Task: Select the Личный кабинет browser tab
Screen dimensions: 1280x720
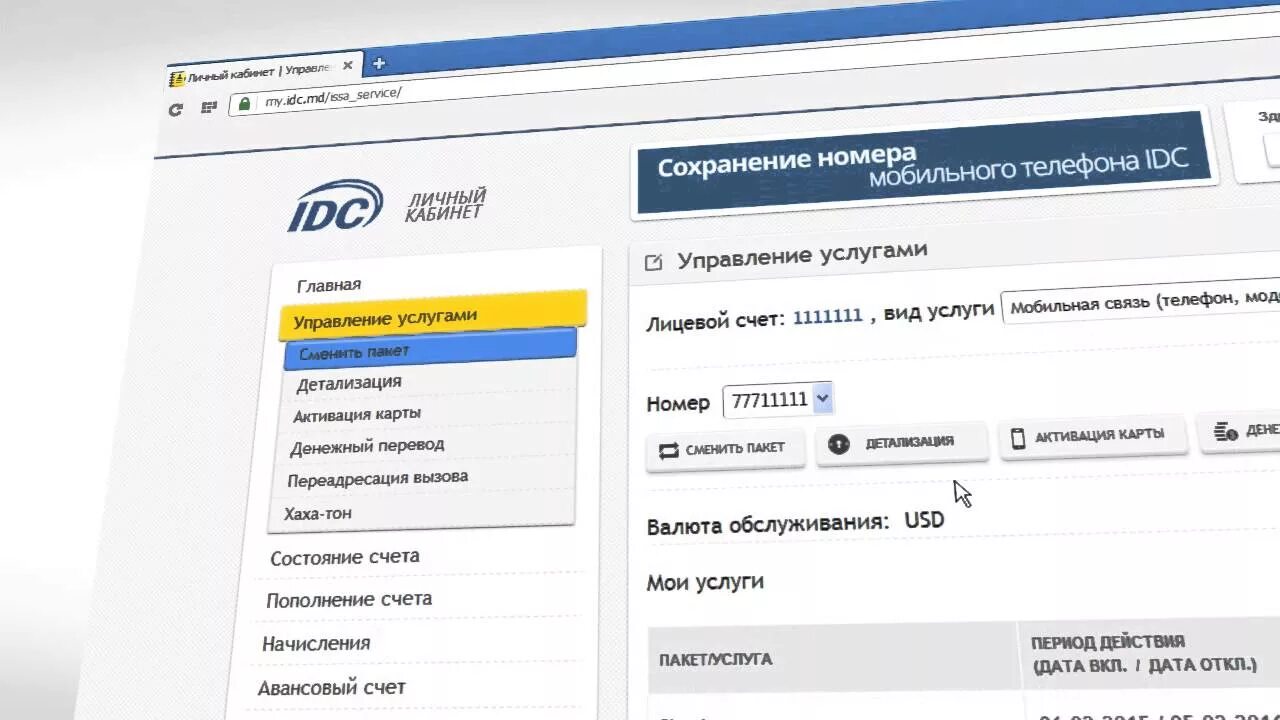Action: point(262,72)
